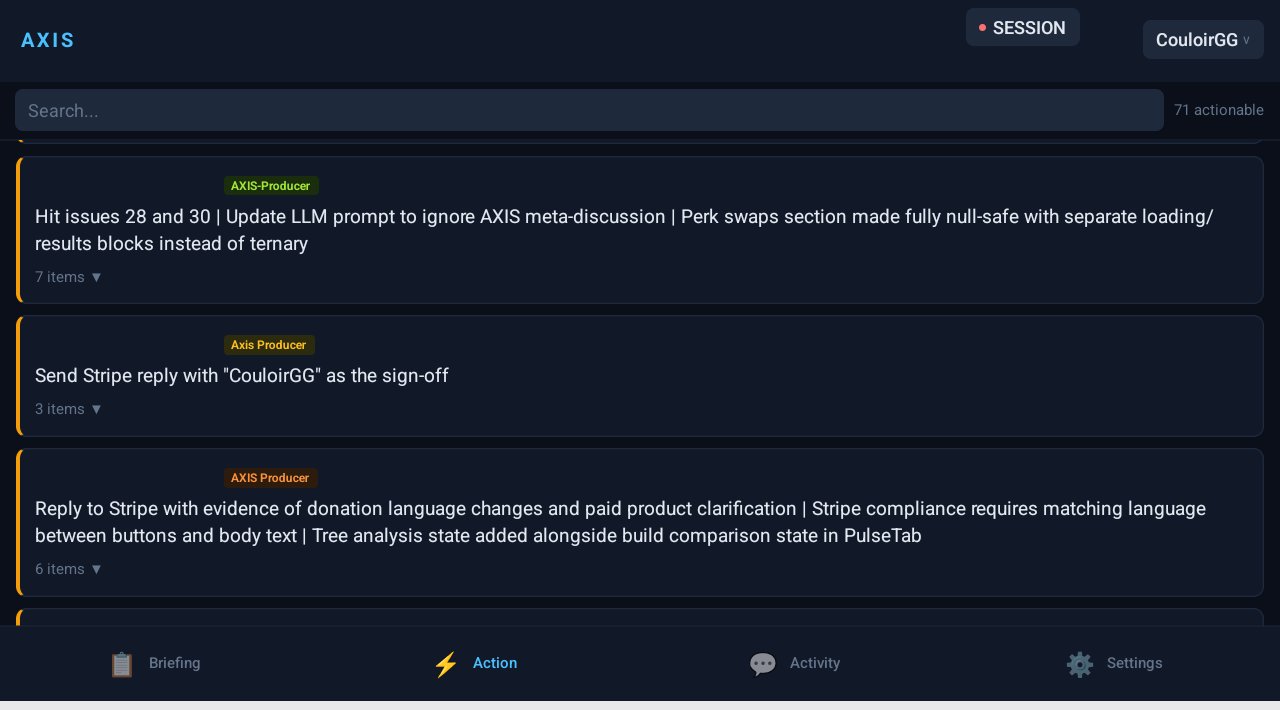
Task: Click the yellow Axis Producer tag
Action: click(x=269, y=345)
